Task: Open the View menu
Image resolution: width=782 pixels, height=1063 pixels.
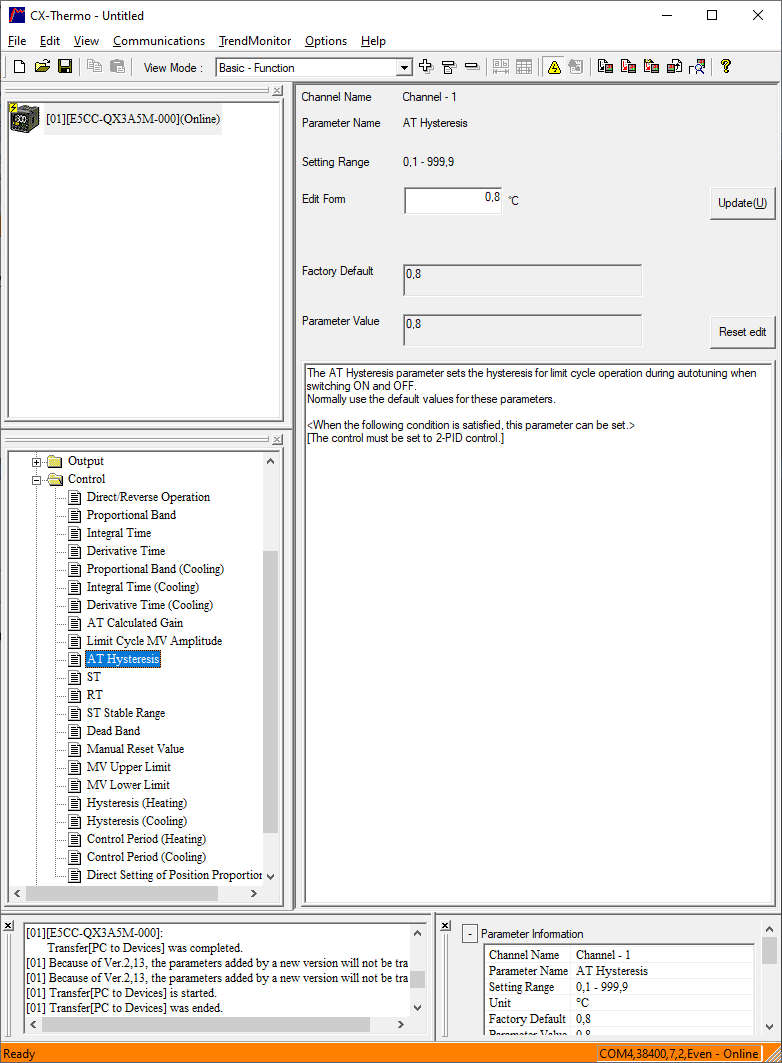Action: pyautogui.click(x=86, y=41)
